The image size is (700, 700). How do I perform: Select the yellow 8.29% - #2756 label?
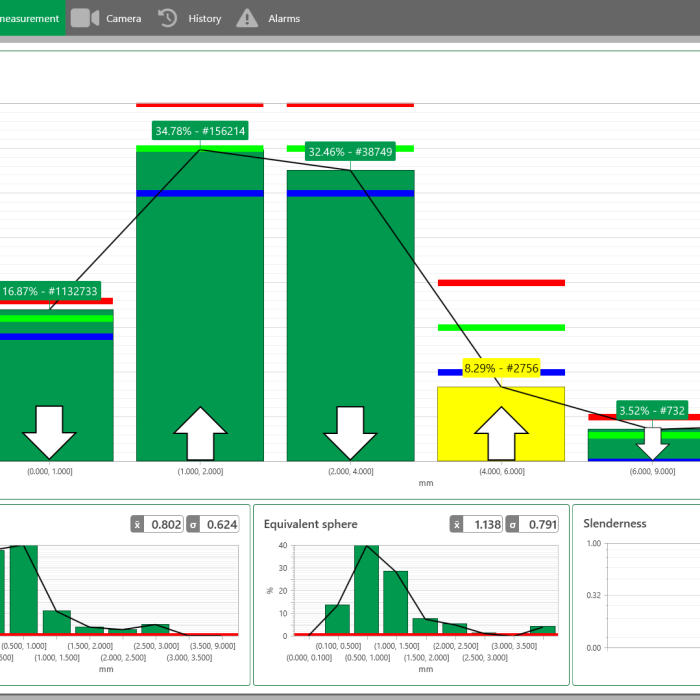[501, 369]
